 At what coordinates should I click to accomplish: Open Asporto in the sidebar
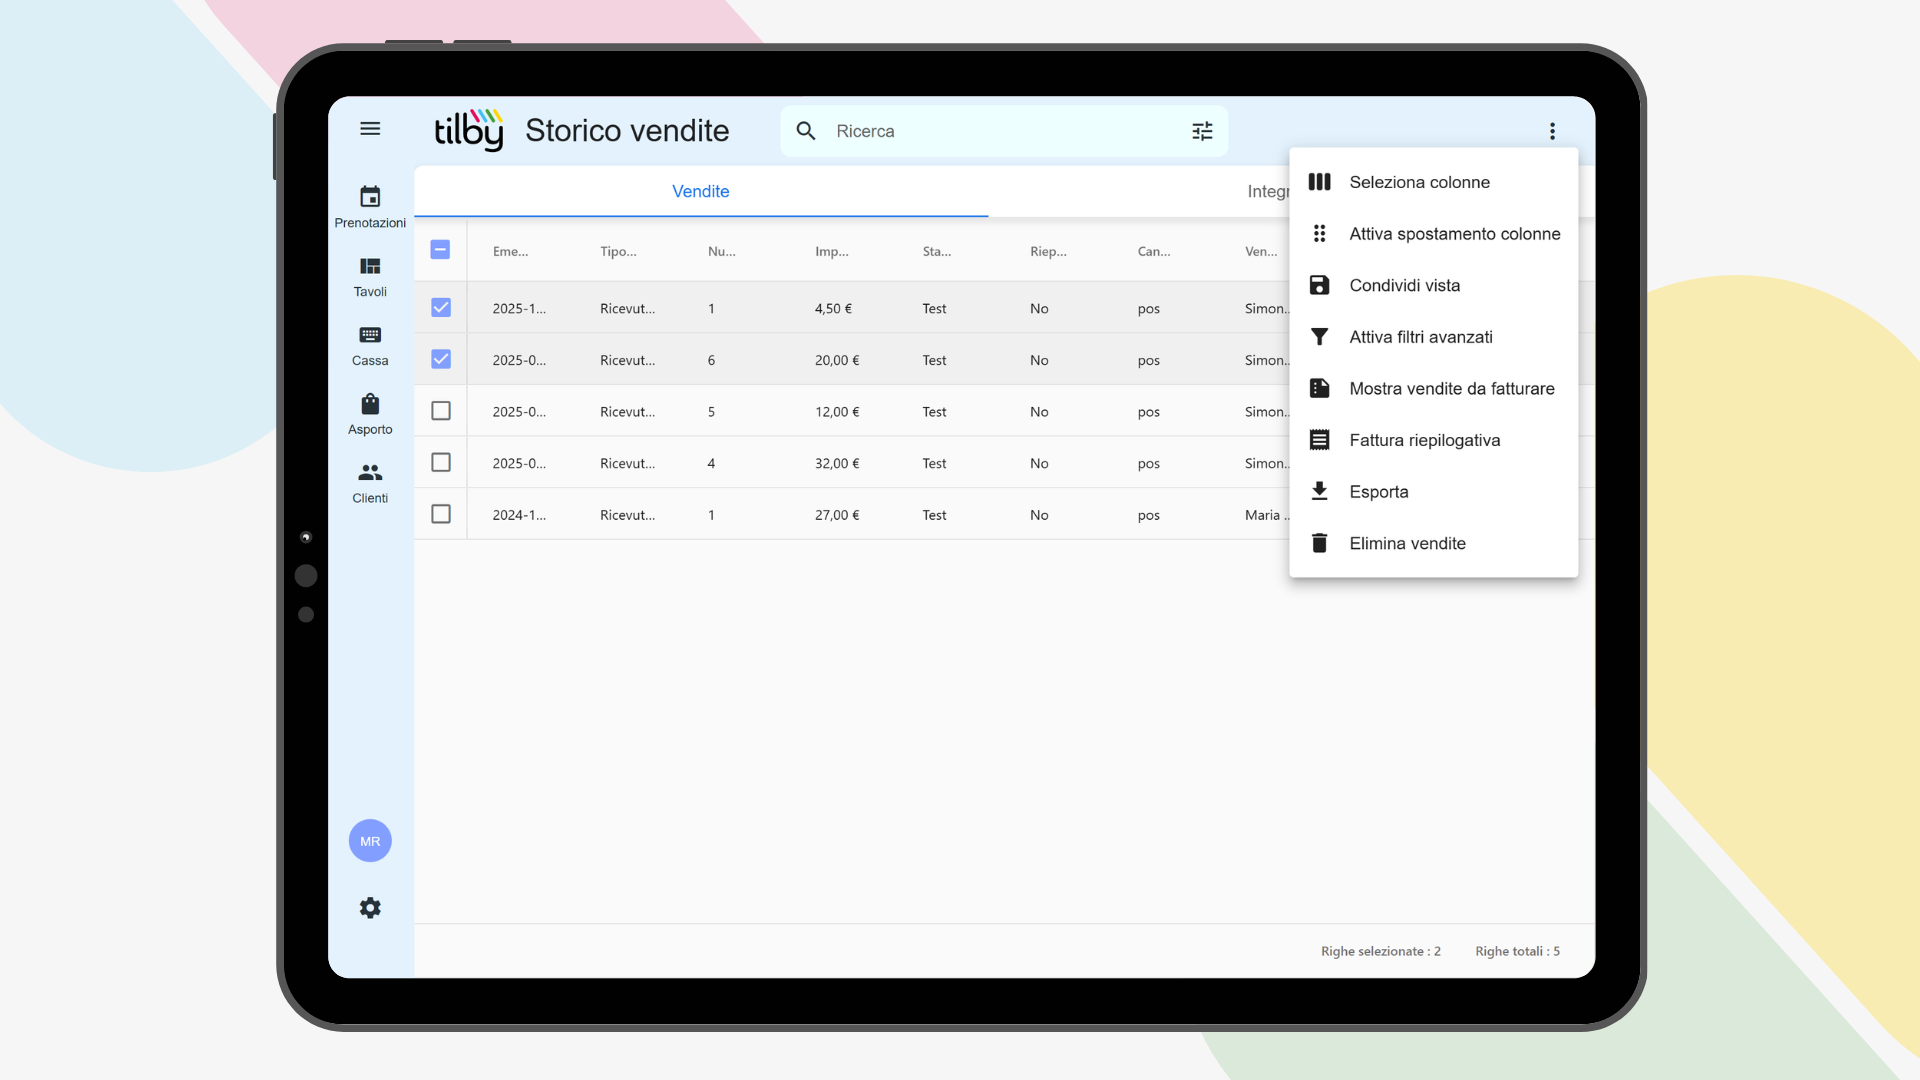(x=370, y=415)
